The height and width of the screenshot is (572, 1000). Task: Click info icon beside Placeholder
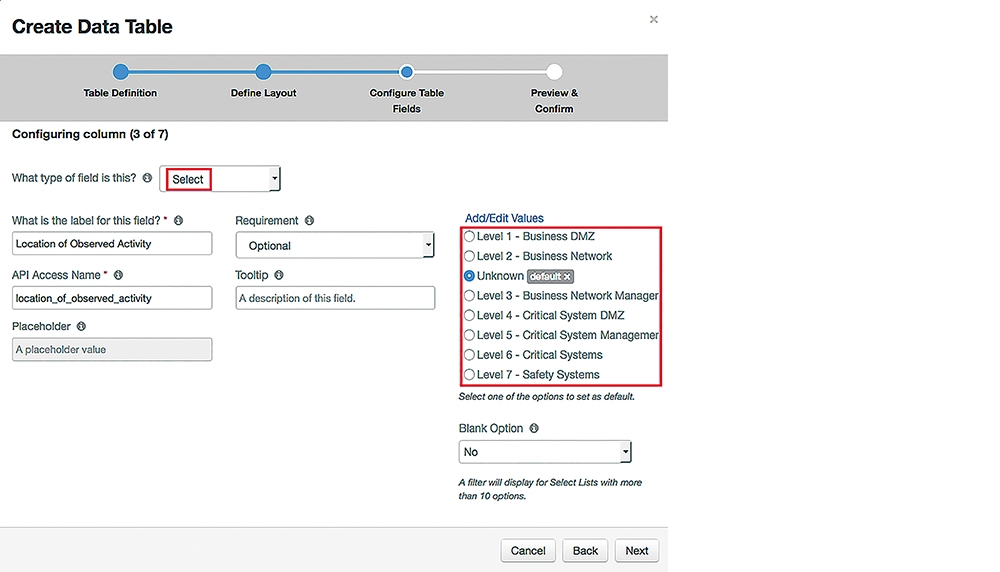[x=81, y=326]
